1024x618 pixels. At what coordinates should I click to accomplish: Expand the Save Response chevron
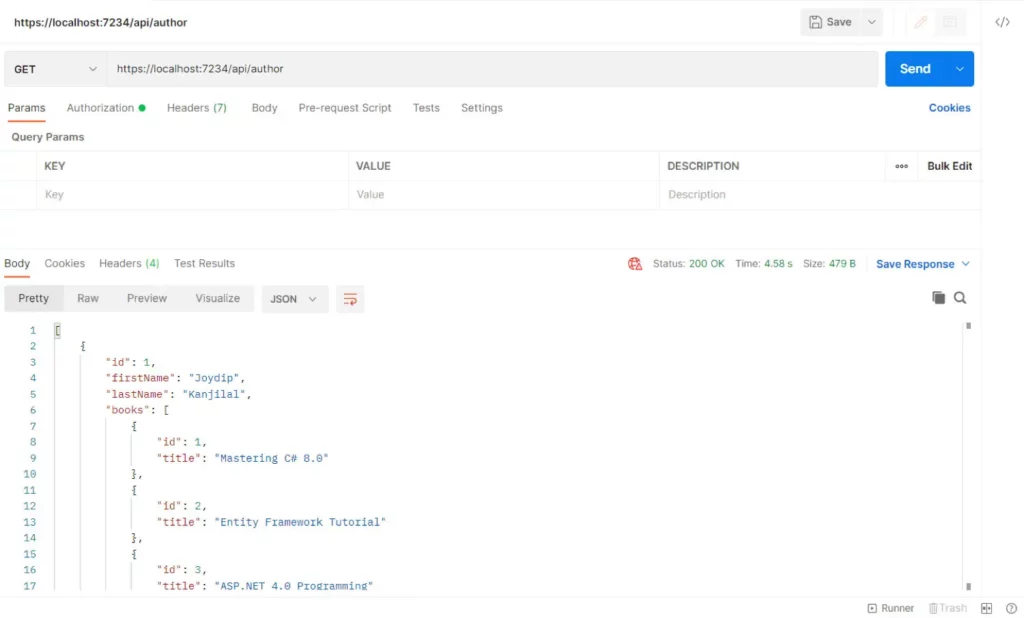(x=966, y=264)
